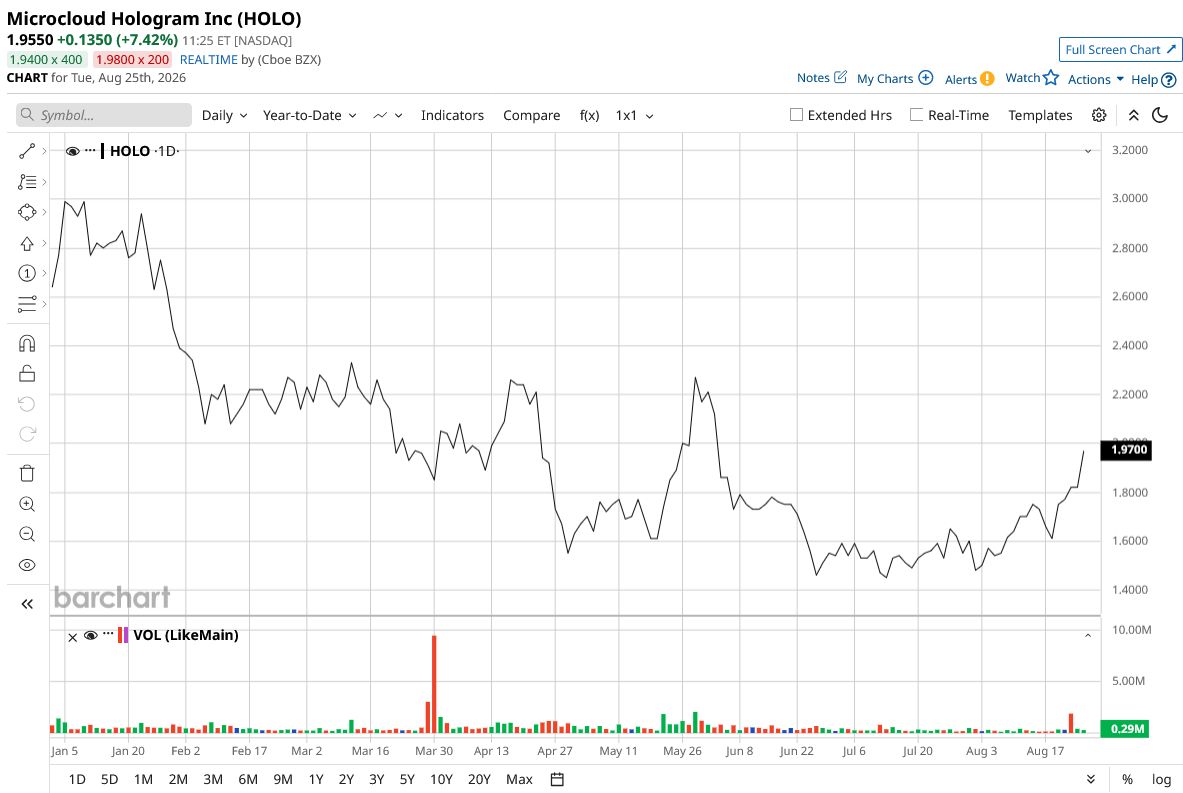Toggle the magnet snap tool
The image size is (1183, 793).
(27, 344)
